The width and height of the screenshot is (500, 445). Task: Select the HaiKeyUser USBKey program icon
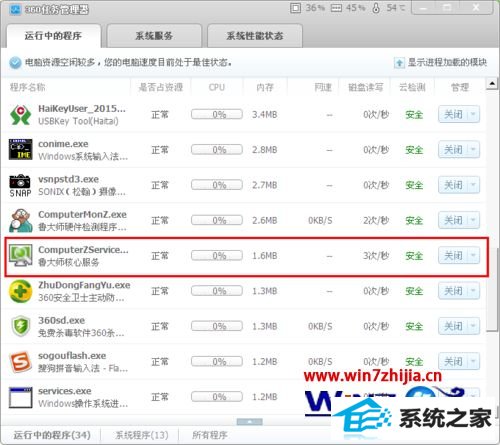pos(20,115)
